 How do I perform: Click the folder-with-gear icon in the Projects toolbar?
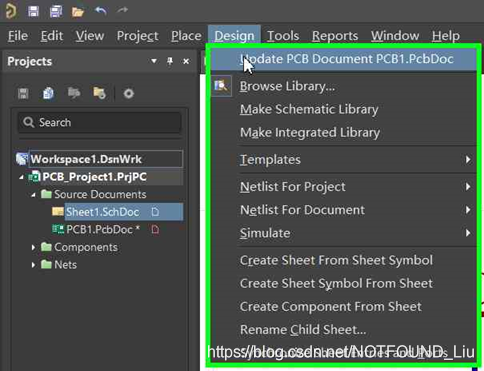[100, 93]
